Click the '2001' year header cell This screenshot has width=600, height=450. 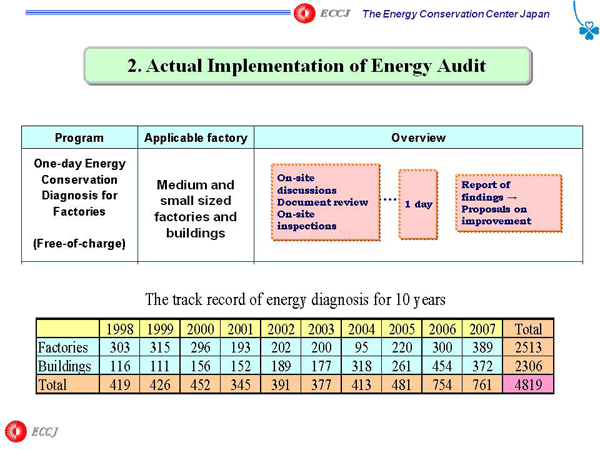(x=241, y=329)
